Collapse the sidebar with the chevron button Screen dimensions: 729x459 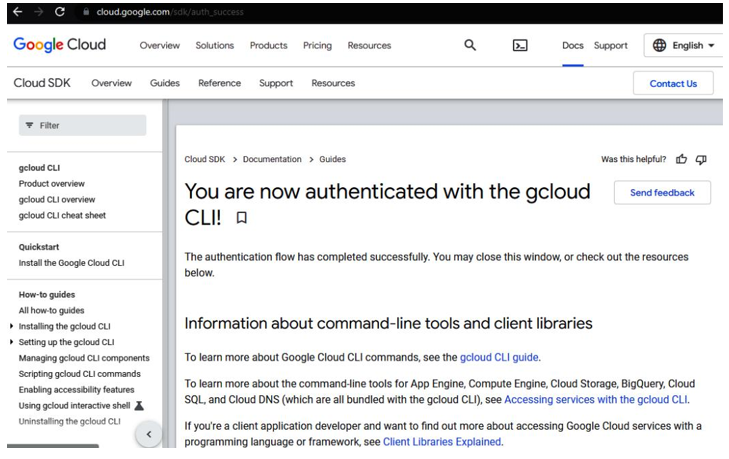click(x=149, y=434)
